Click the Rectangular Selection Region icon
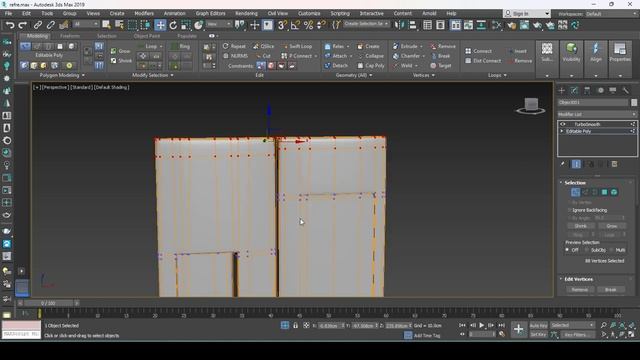The image size is (640, 360). point(132,25)
